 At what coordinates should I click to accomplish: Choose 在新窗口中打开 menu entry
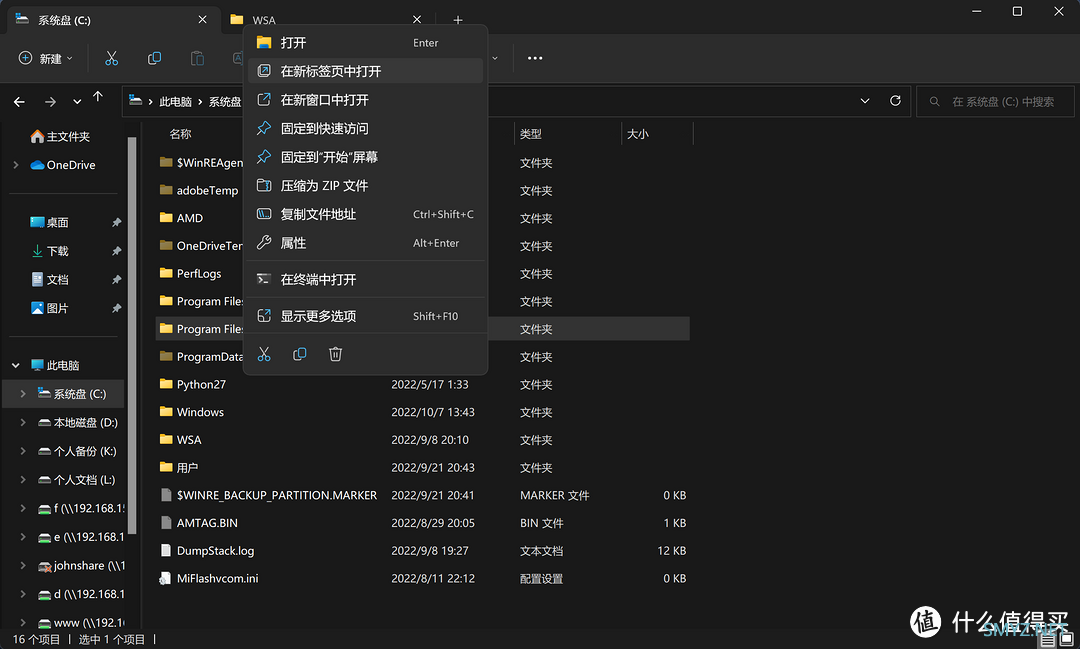tap(365, 100)
